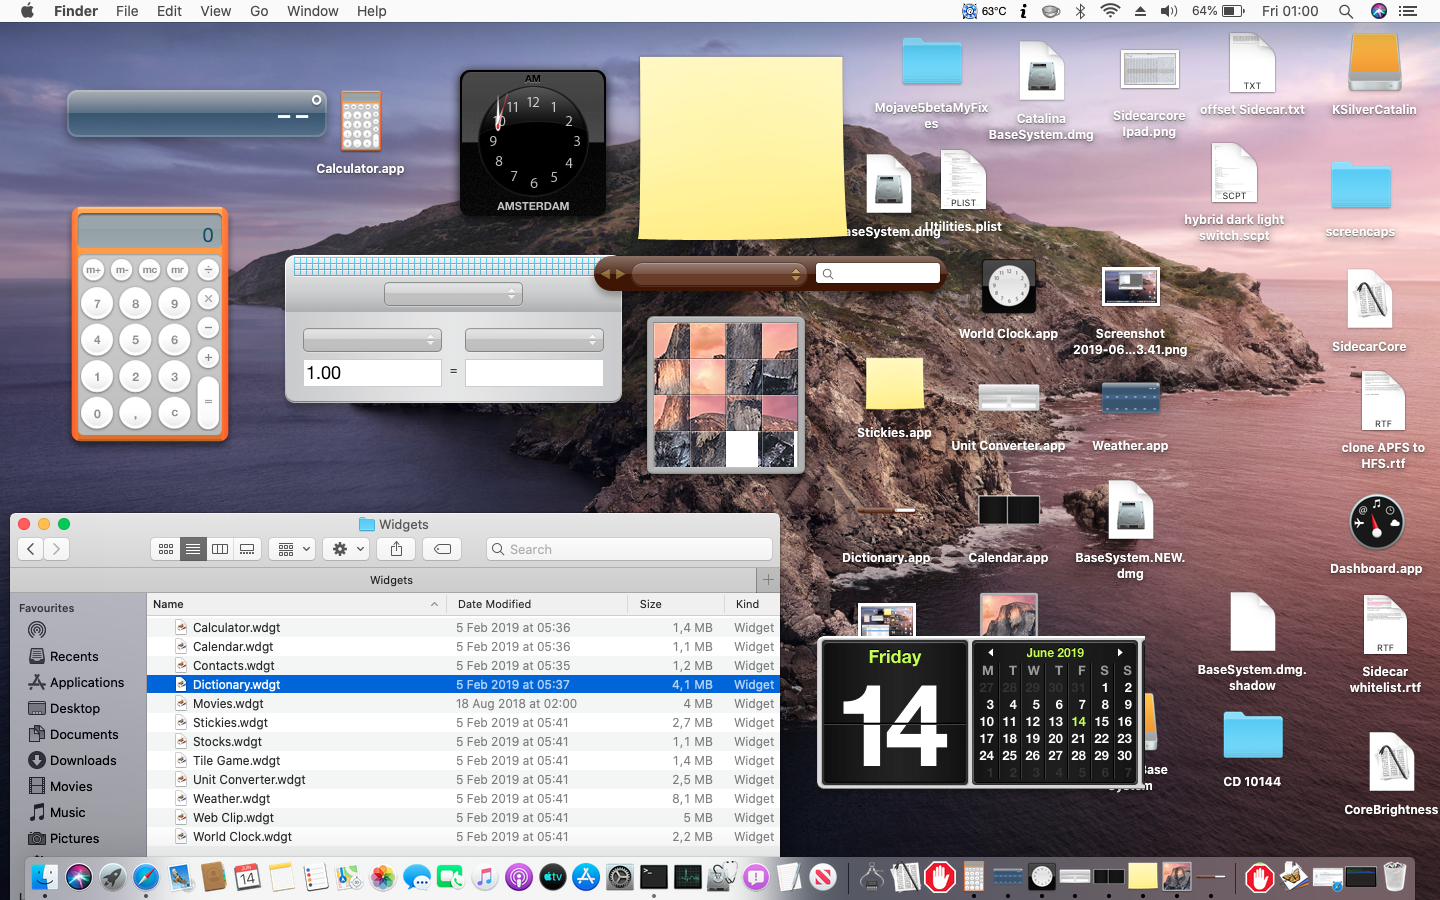This screenshot has width=1440, height=900.
Task: Click the mc key on calculator widget
Action: point(150,270)
